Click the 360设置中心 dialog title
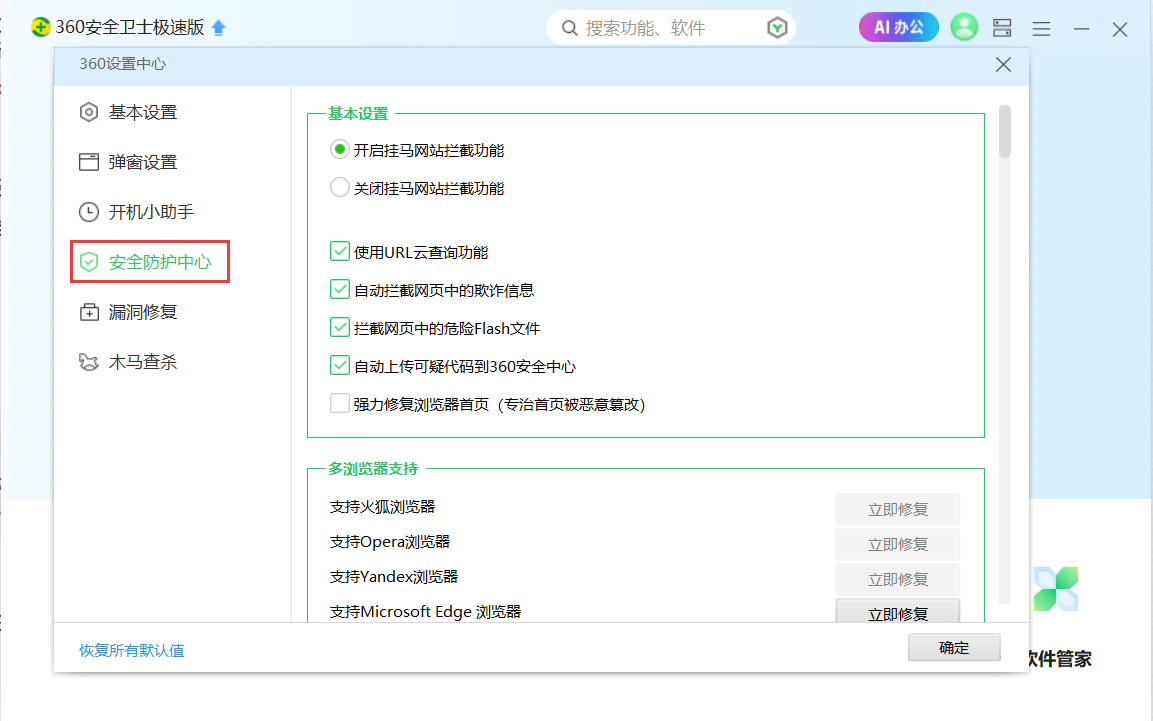 point(123,64)
